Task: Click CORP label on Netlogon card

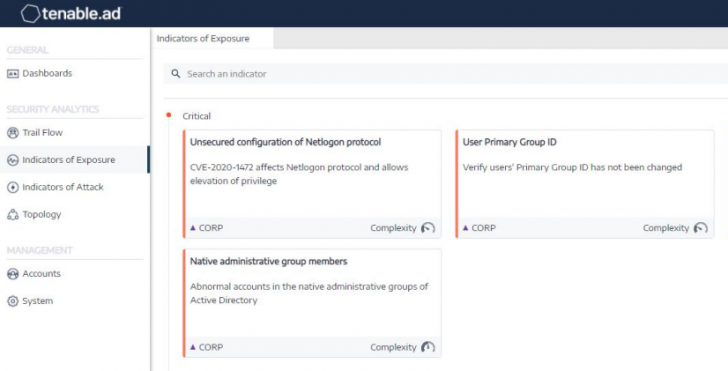Action: [211, 228]
